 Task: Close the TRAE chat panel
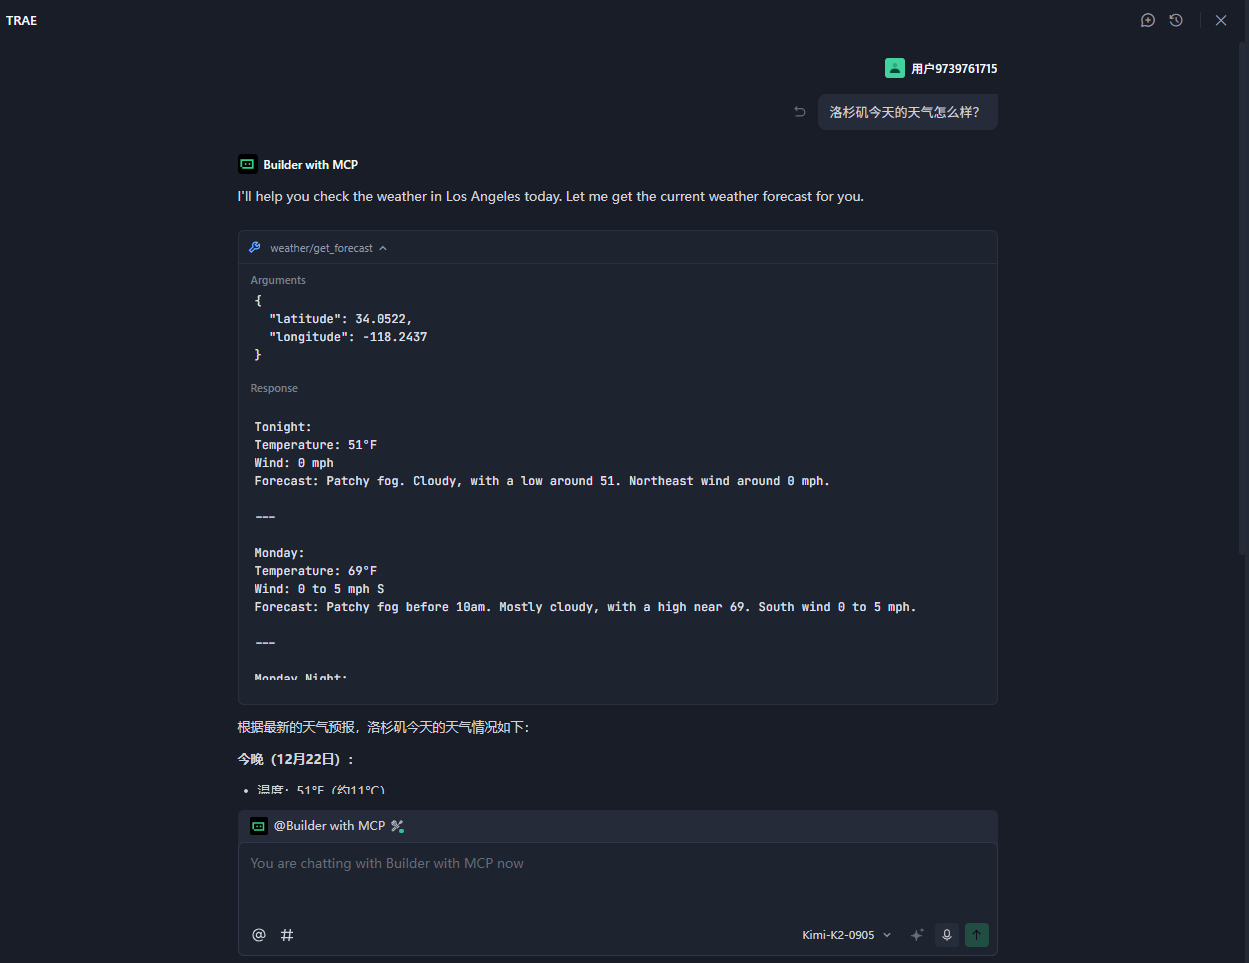(1221, 20)
